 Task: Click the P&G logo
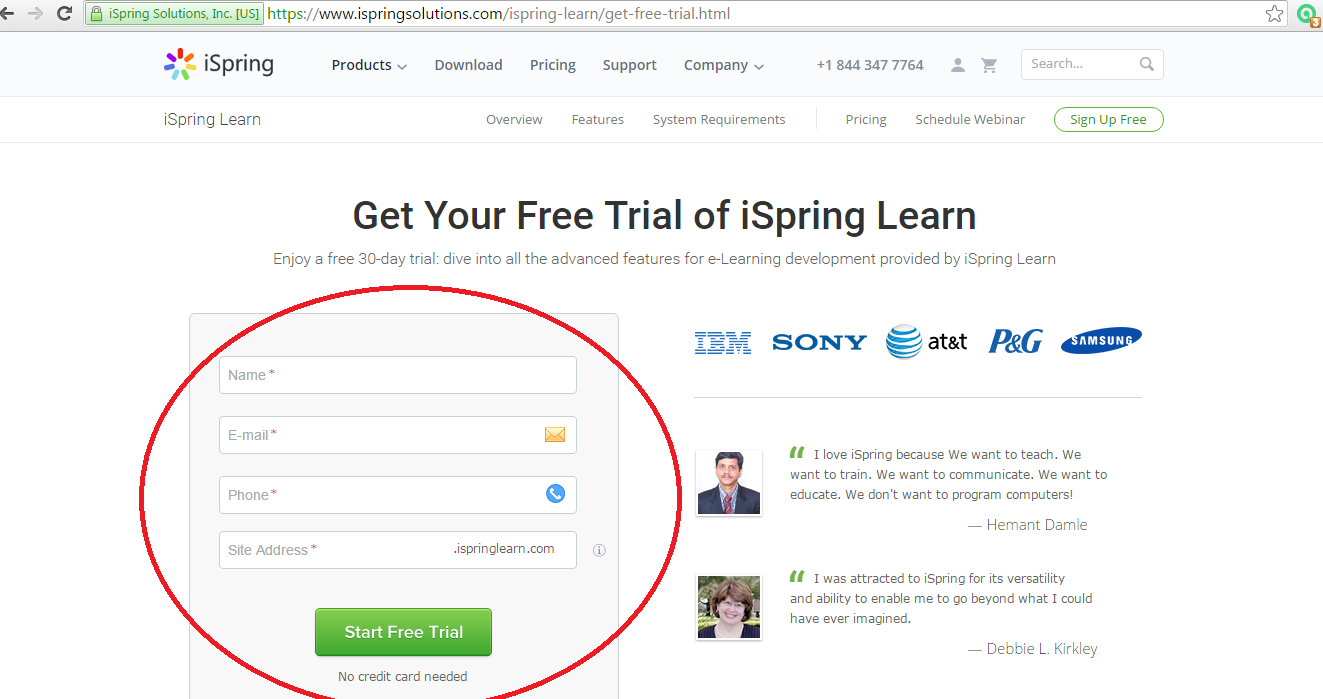(1015, 342)
